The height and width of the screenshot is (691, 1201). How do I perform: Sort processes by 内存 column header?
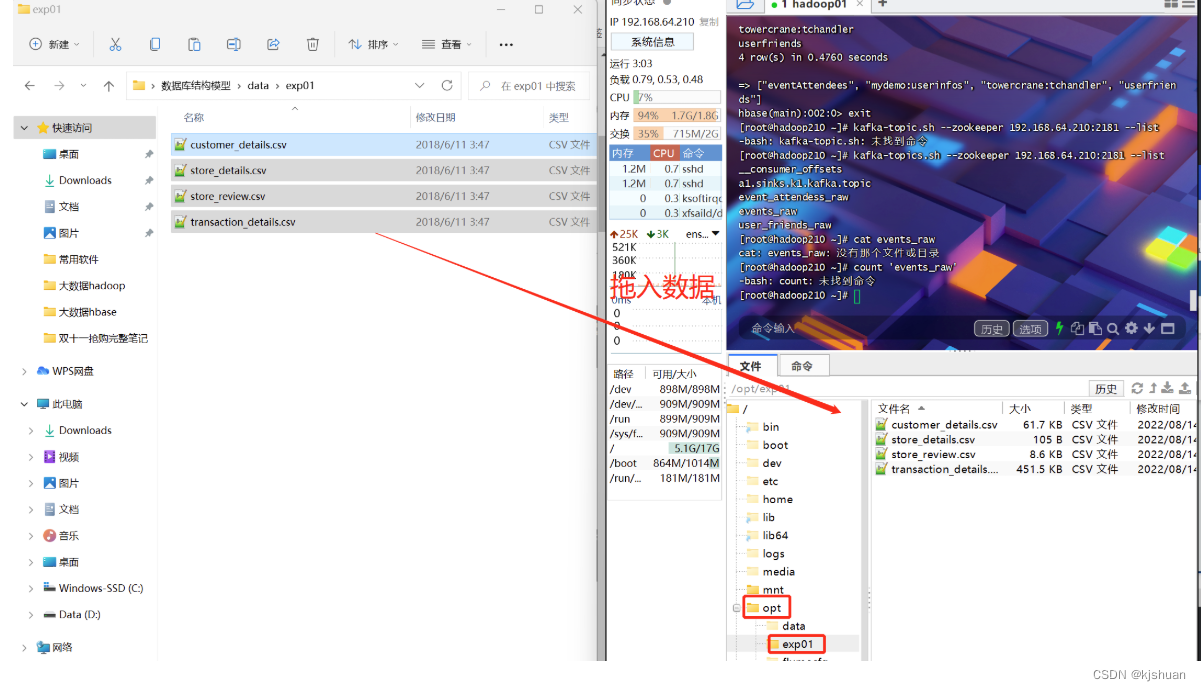pos(629,153)
